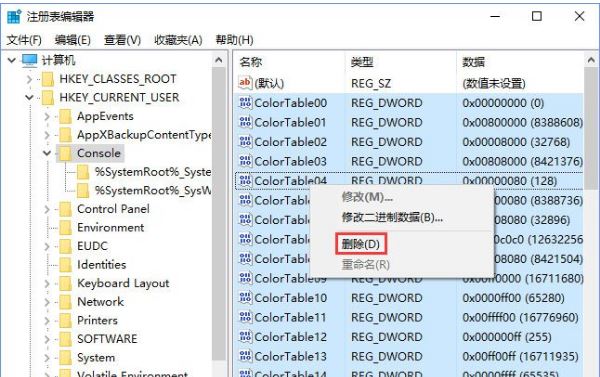Click the data 0x000000ff (255)
This screenshot has width=600, height=377.
[x=507, y=337]
